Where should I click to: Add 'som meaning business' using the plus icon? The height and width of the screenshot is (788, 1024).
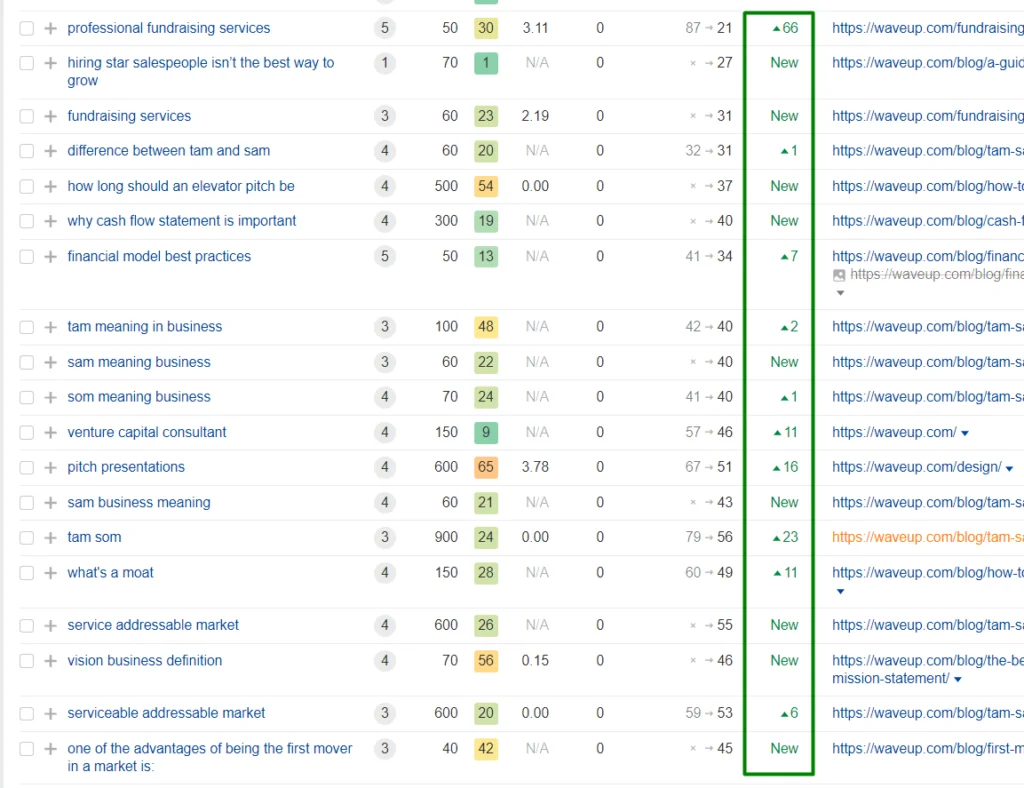coord(50,397)
